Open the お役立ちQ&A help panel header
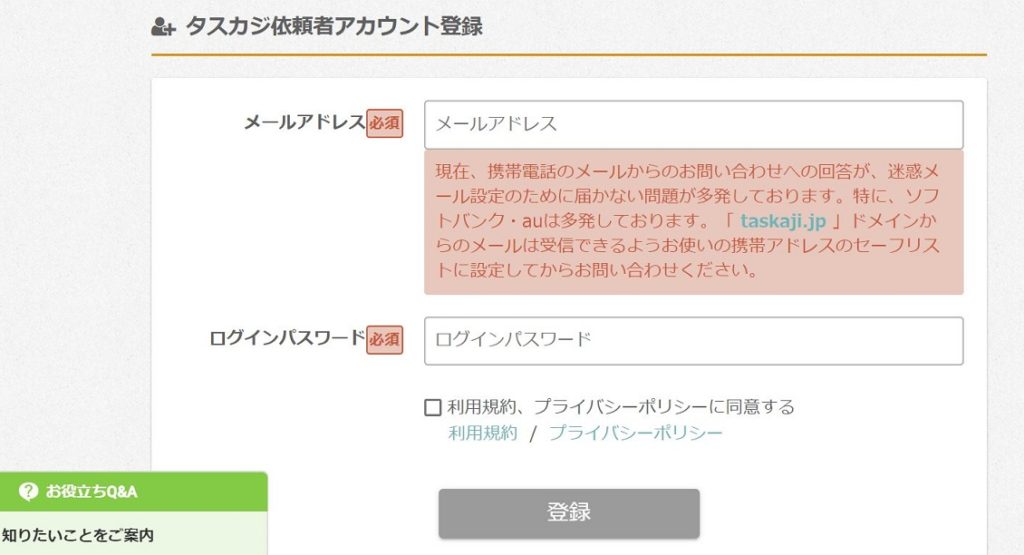Viewport: 1024px width, 555px height. click(x=134, y=492)
